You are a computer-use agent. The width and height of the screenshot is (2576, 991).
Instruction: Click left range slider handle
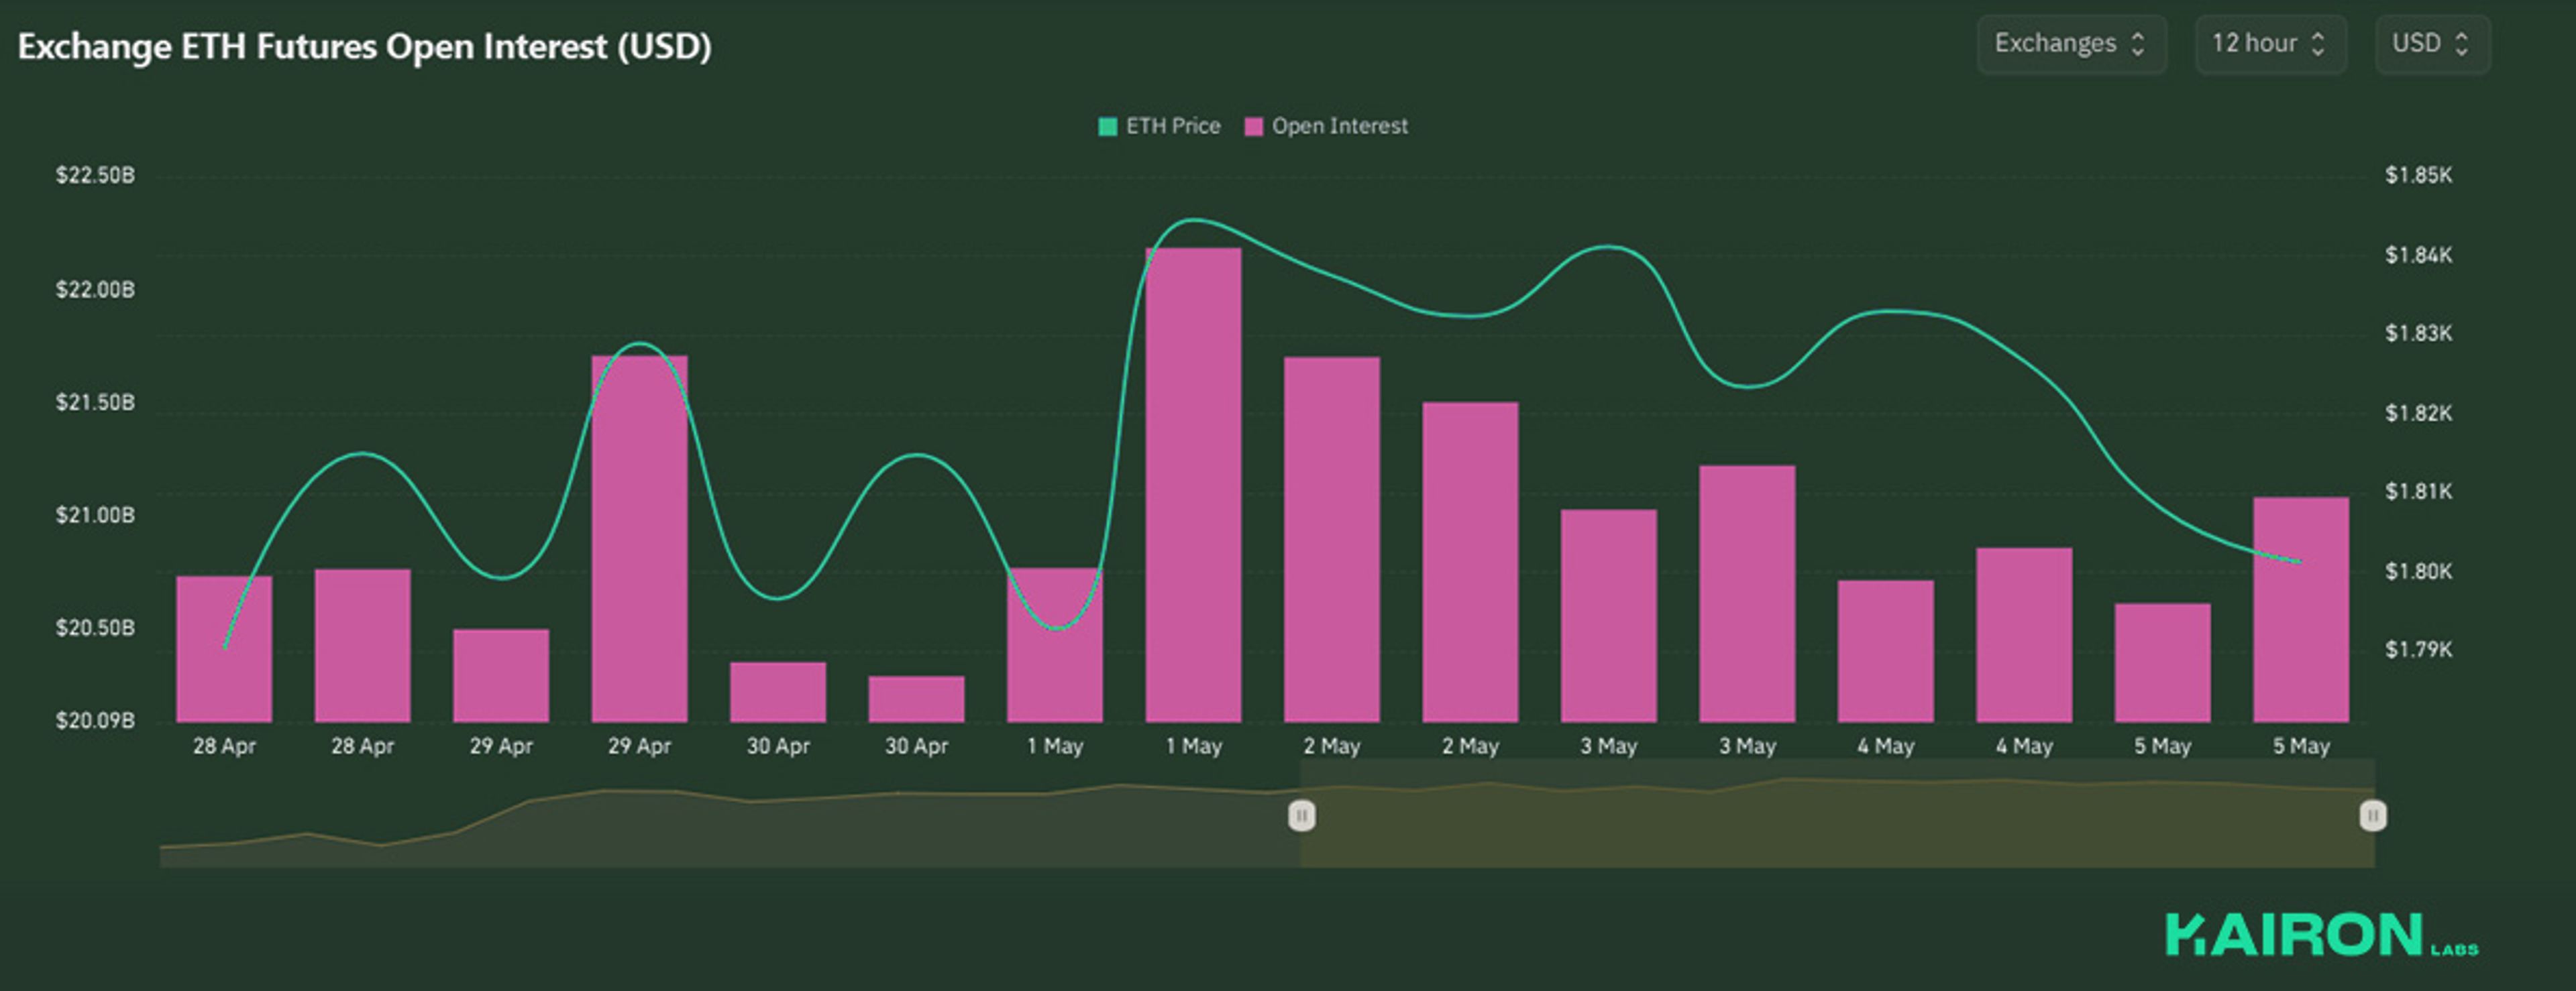tap(1301, 816)
